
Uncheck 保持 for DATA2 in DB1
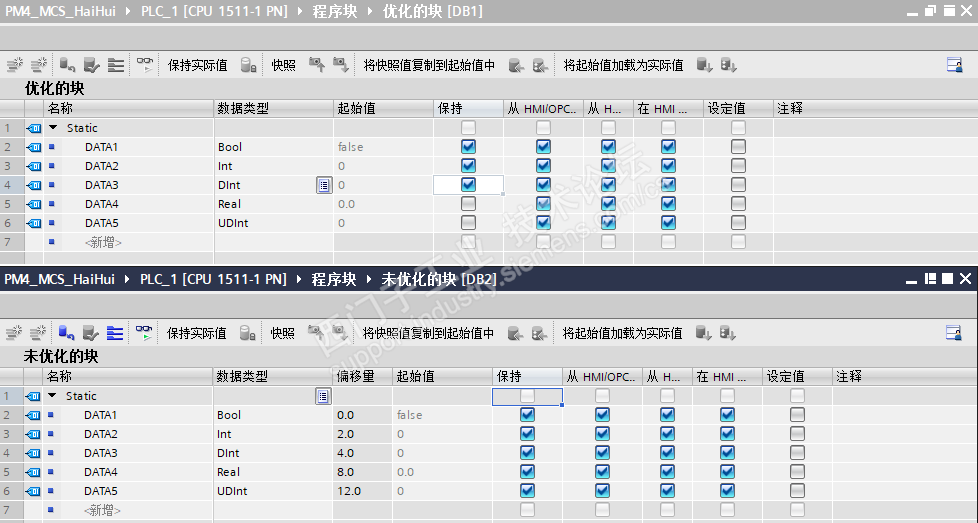pyautogui.click(x=468, y=166)
